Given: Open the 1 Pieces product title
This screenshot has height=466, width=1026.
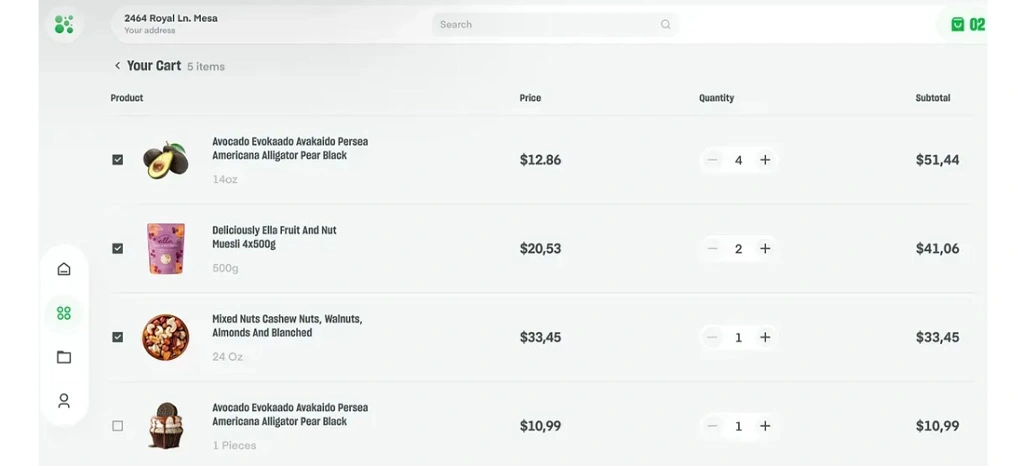Looking at the screenshot, I should click(x=290, y=414).
